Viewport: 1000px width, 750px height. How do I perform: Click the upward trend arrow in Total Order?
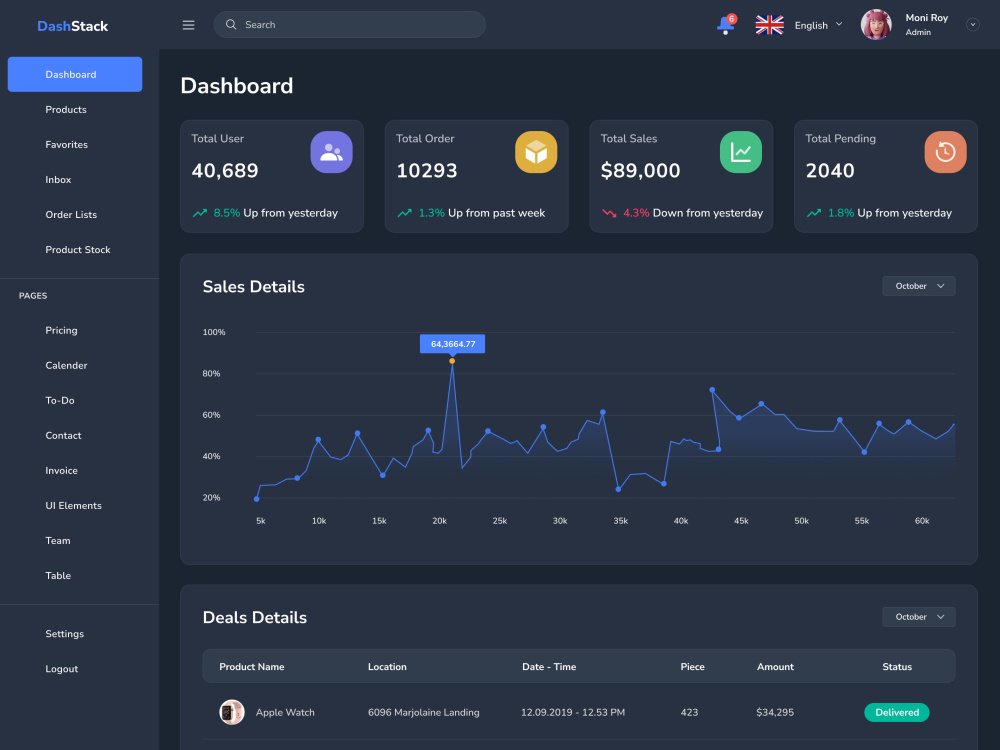404,213
